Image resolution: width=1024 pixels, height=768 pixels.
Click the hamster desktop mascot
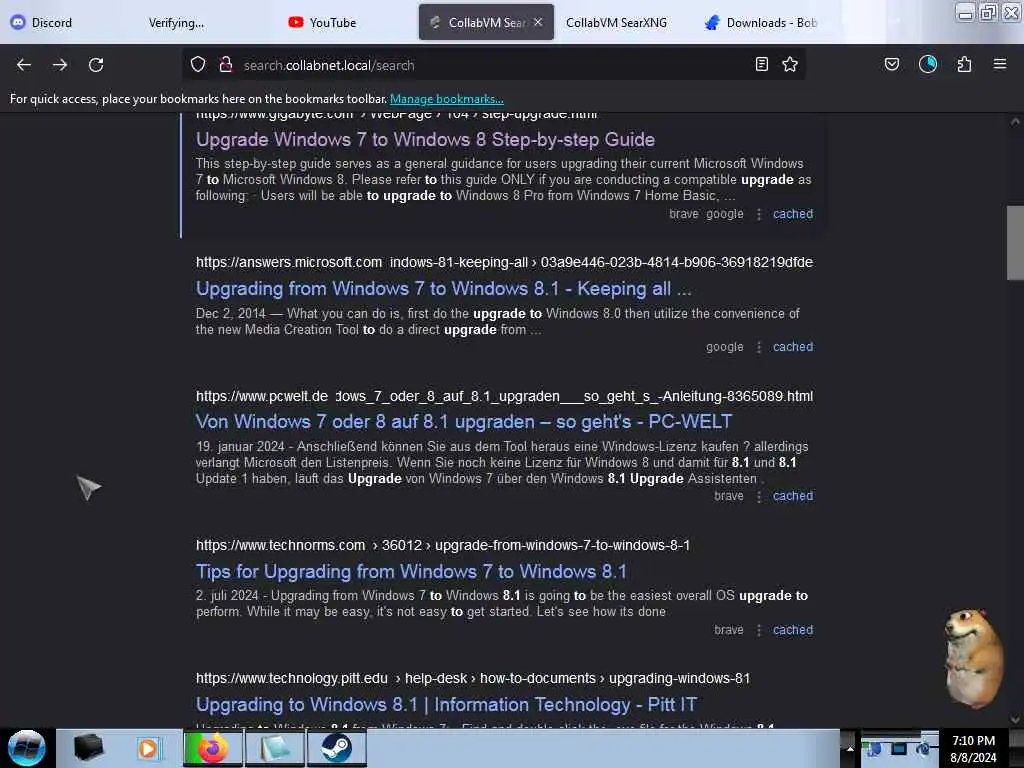(974, 658)
